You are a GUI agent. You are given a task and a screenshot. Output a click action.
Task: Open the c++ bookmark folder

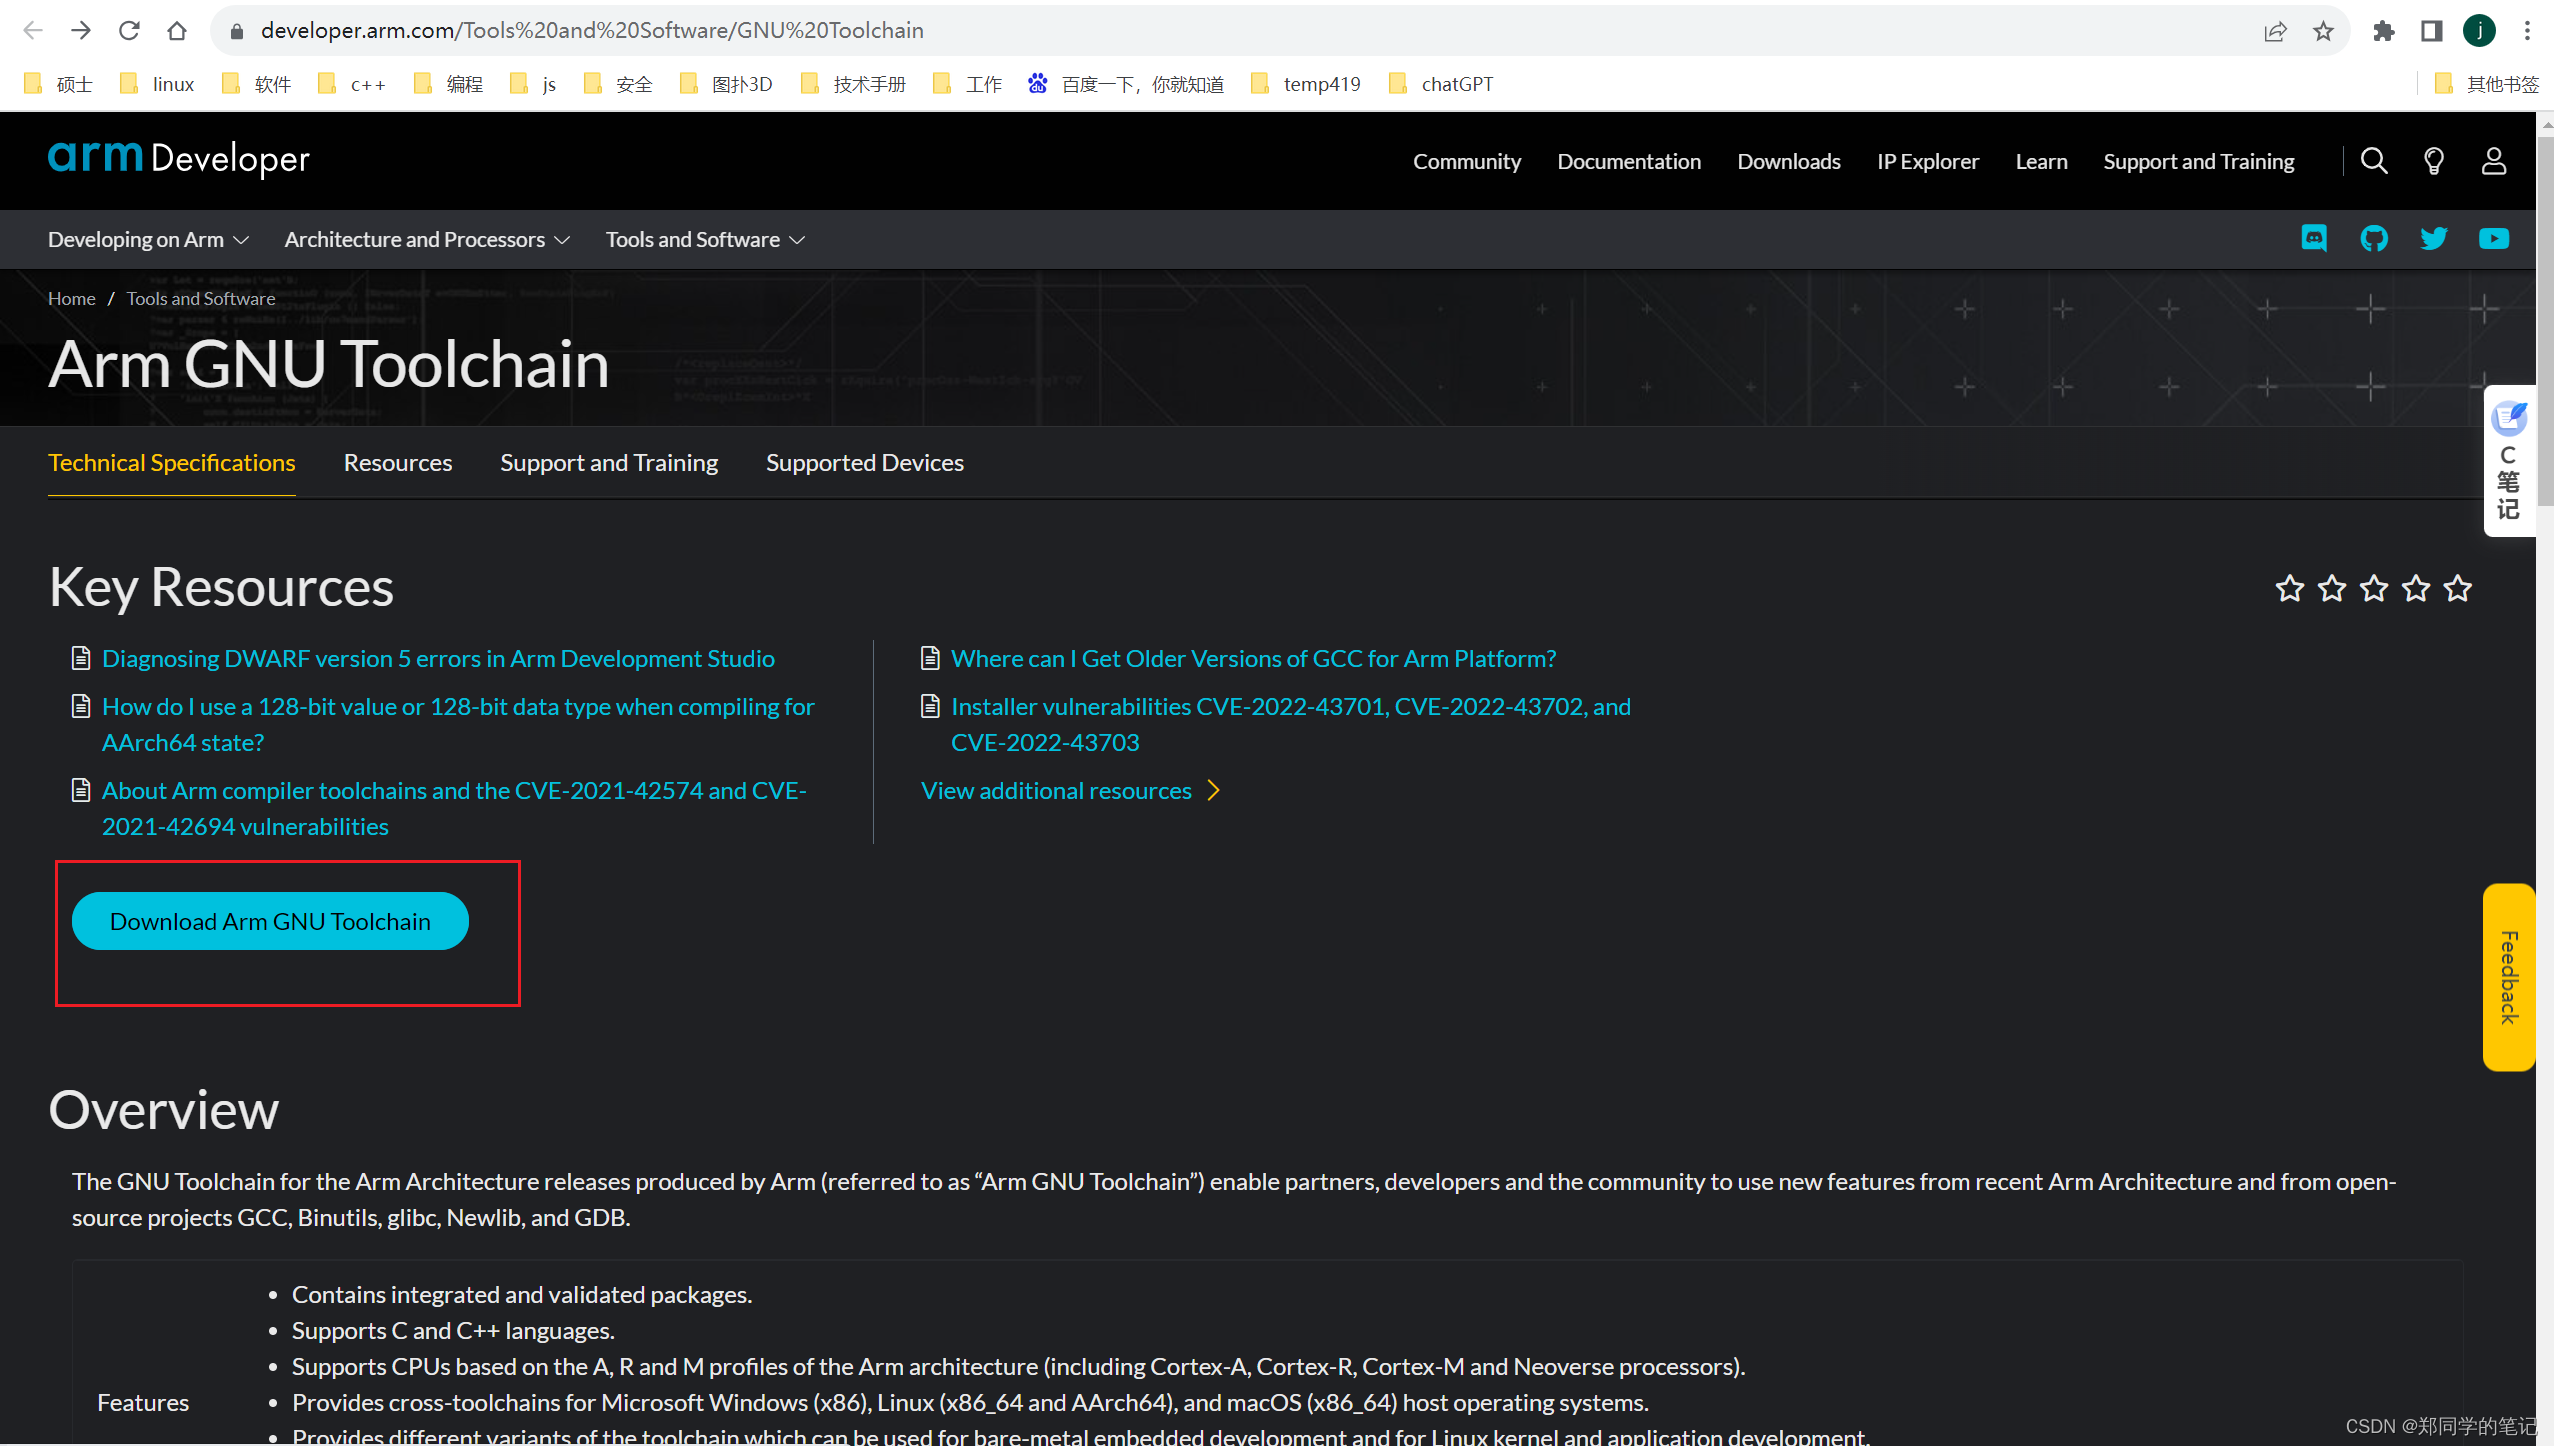pos(352,84)
